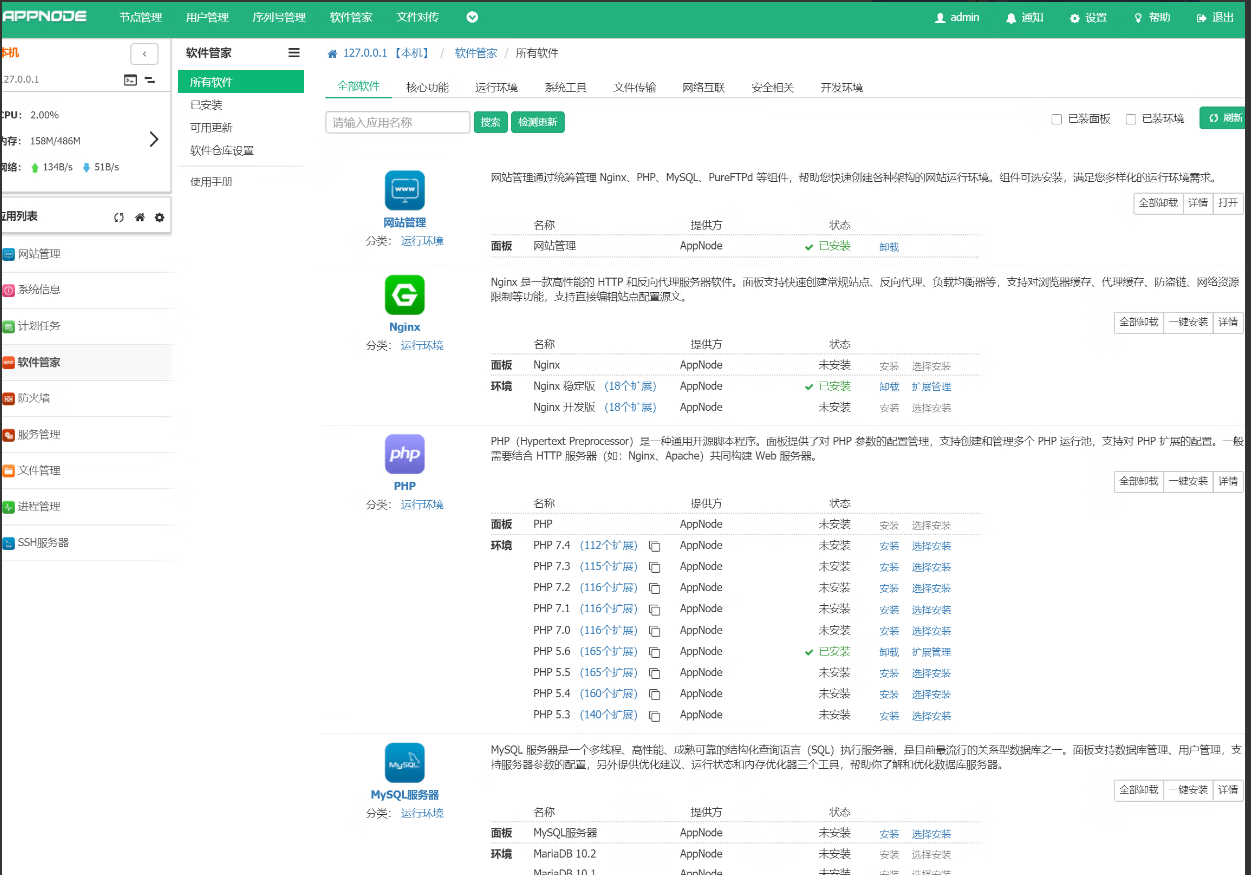The height and width of the screenshot is (875, 1251).
Task: Click the green 刷新 button
Action: tap(1224, 118)
